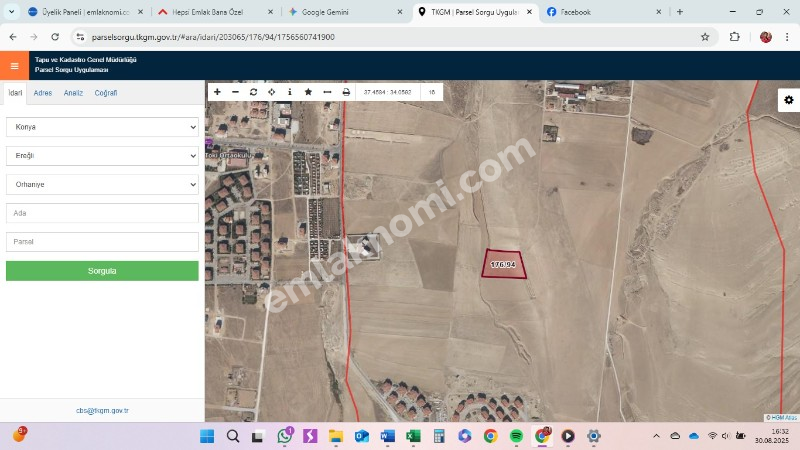Click the zoom in plus icon
The width and height of the screenshot is (800, 450).
point(217,91)
